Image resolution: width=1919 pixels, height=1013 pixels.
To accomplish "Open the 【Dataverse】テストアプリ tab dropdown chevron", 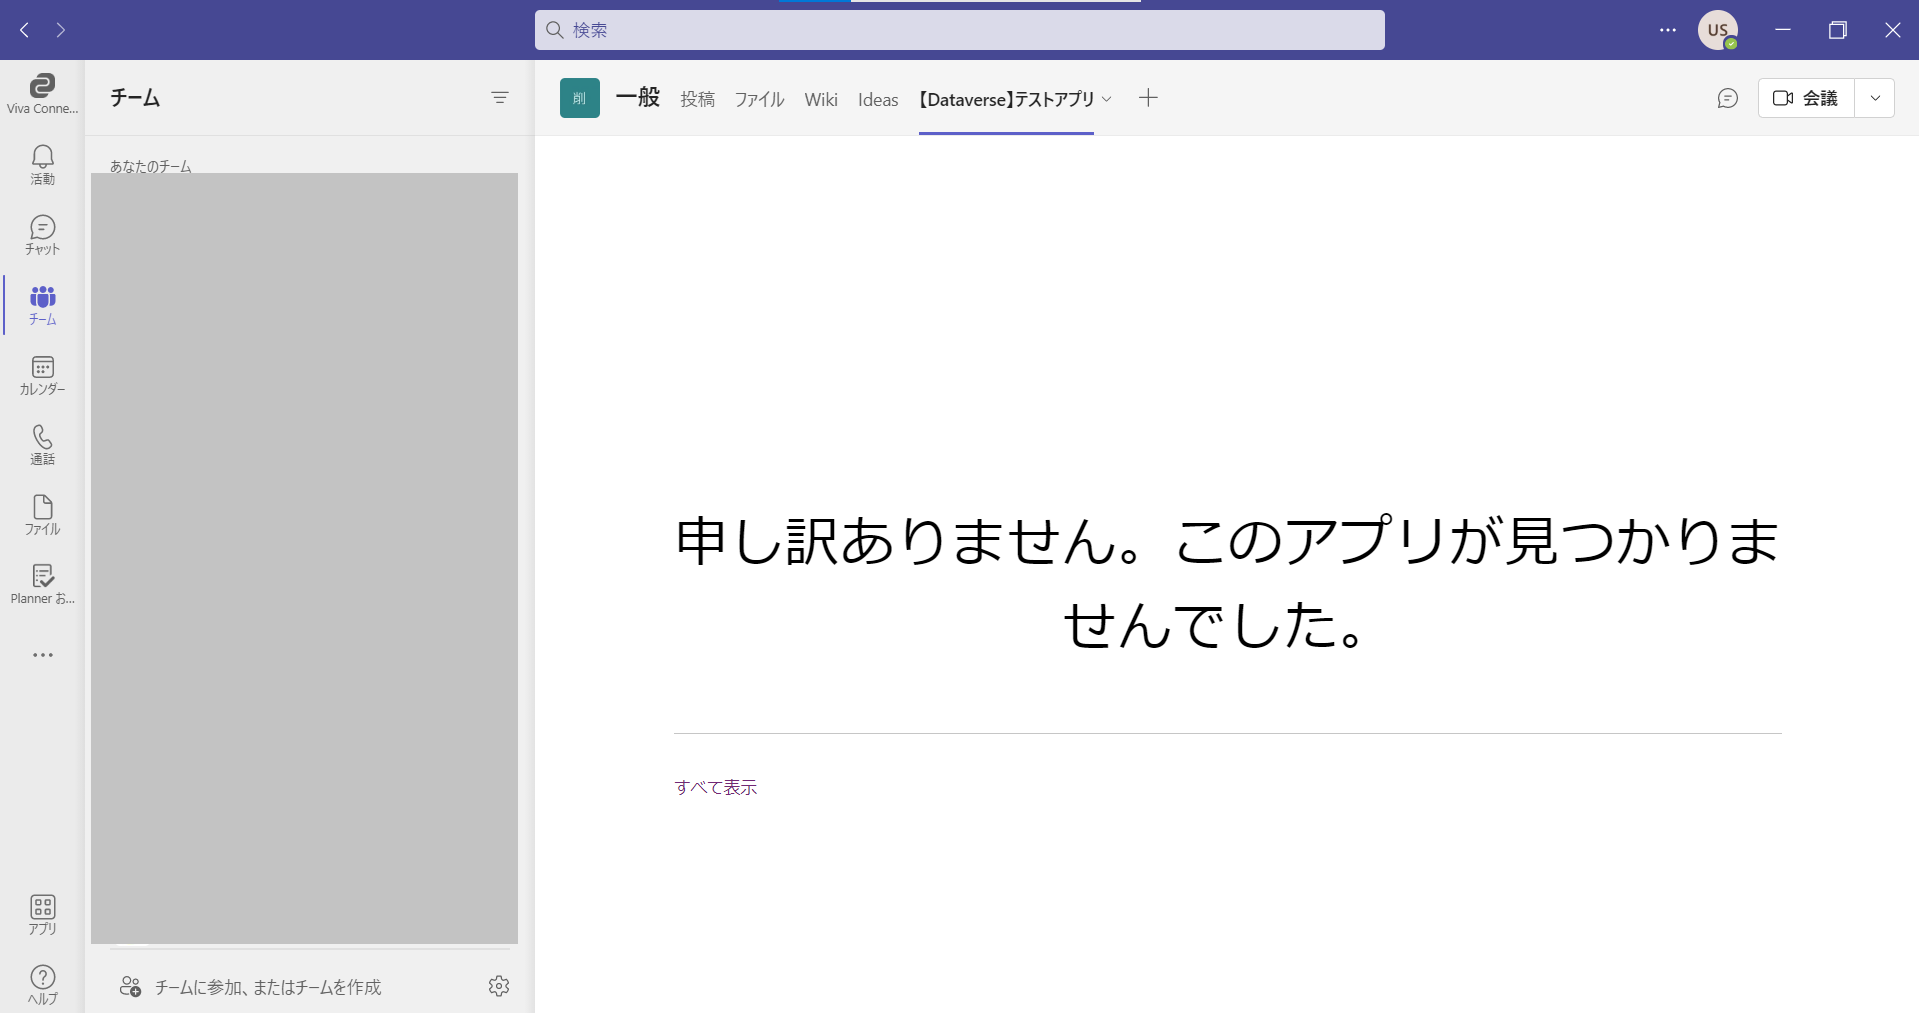I will (1106, 99).
